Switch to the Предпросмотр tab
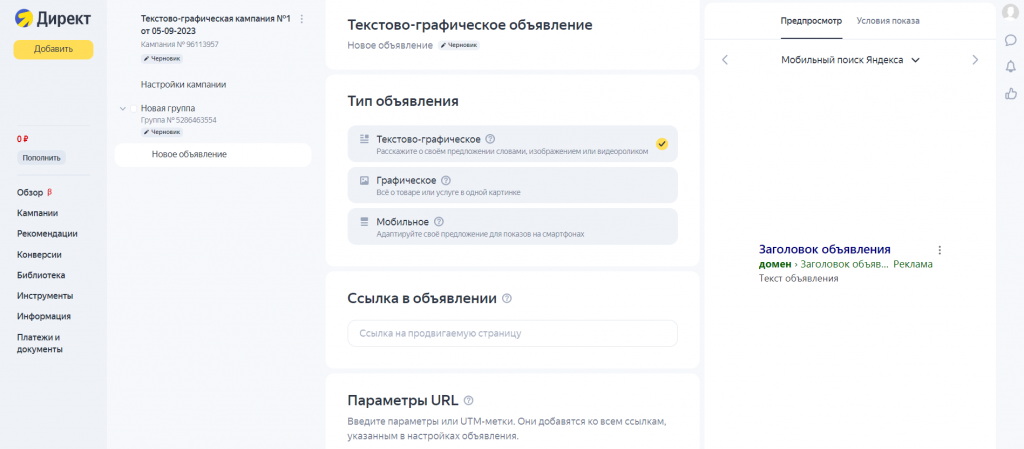 811,21
